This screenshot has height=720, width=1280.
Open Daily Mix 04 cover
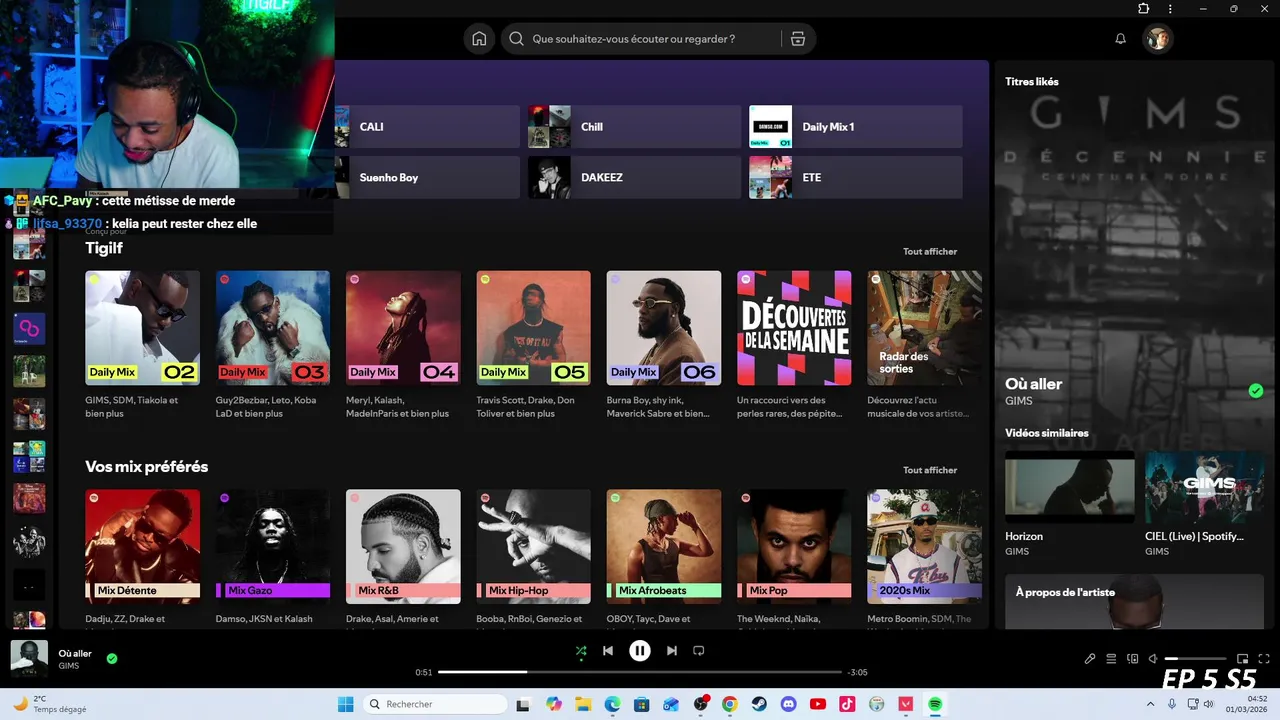pyautogui.click(x=403, y=328)
